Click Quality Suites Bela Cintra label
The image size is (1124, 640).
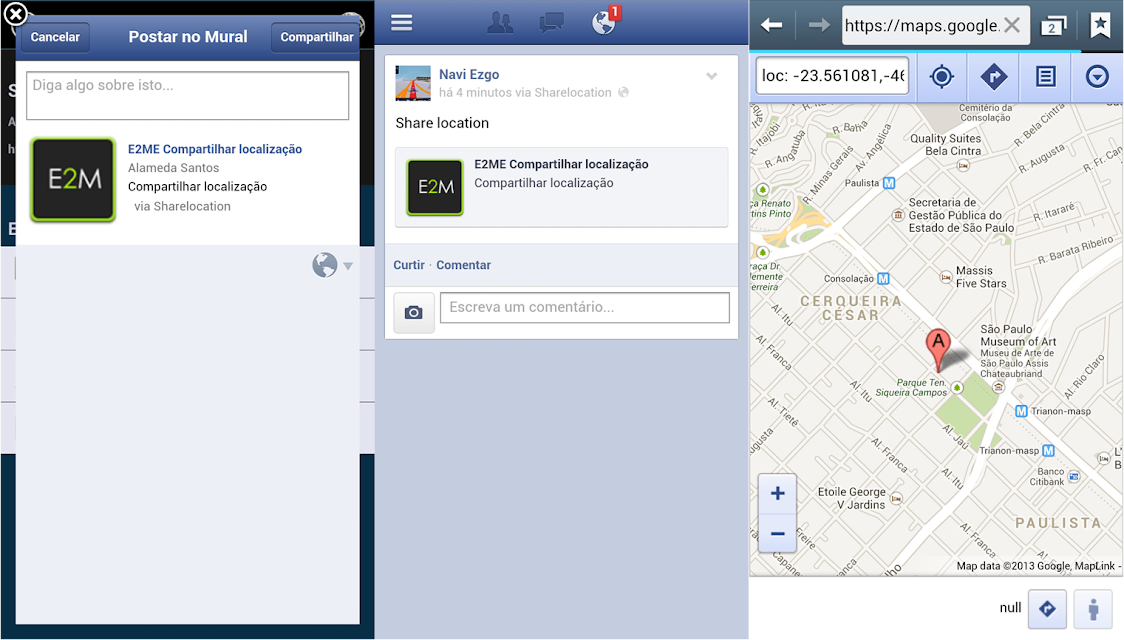click(x=946, y=145)
